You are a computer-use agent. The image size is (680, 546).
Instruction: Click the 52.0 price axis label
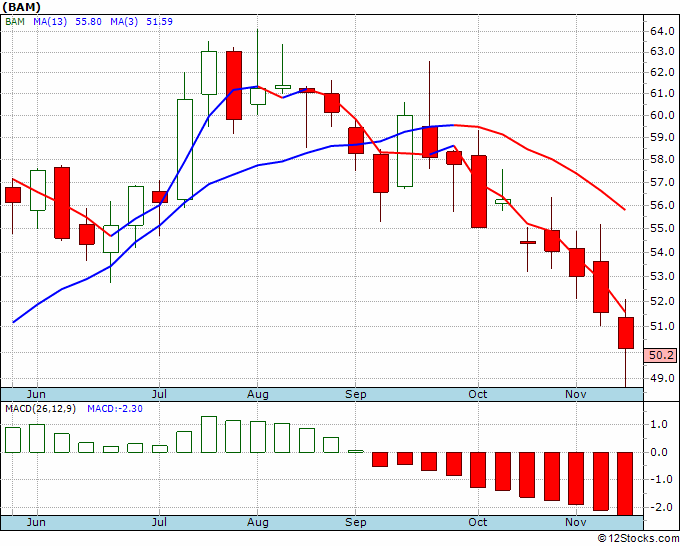coord(662,301)
